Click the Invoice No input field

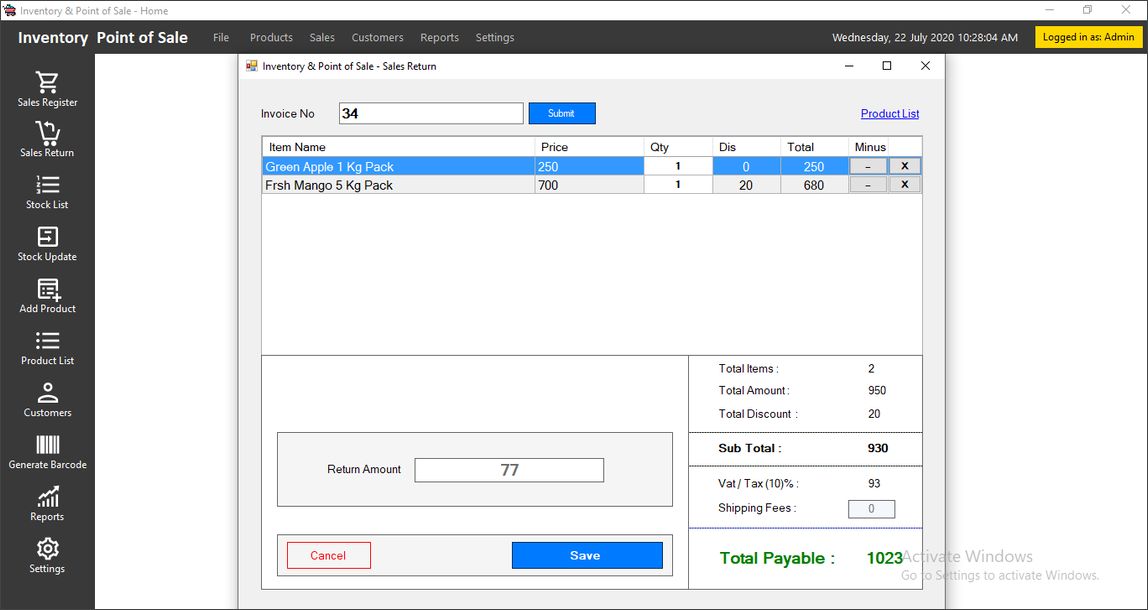[430, 114]
